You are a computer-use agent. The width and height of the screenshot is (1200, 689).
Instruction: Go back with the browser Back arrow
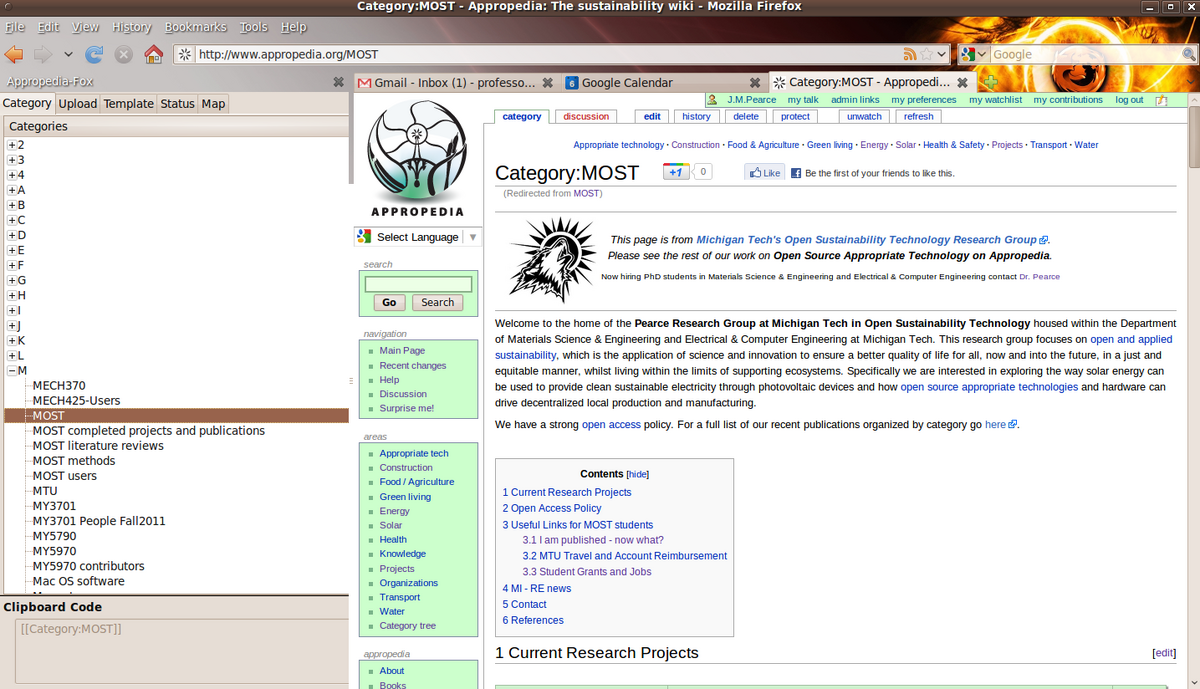point(14,54)
